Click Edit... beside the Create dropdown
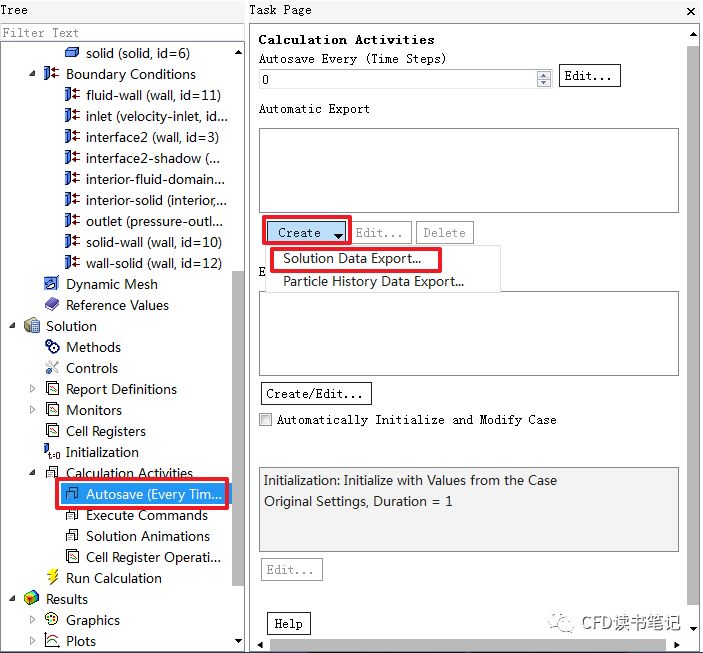The width and height of the screenshot is (703, 653). tap(381, 232)
